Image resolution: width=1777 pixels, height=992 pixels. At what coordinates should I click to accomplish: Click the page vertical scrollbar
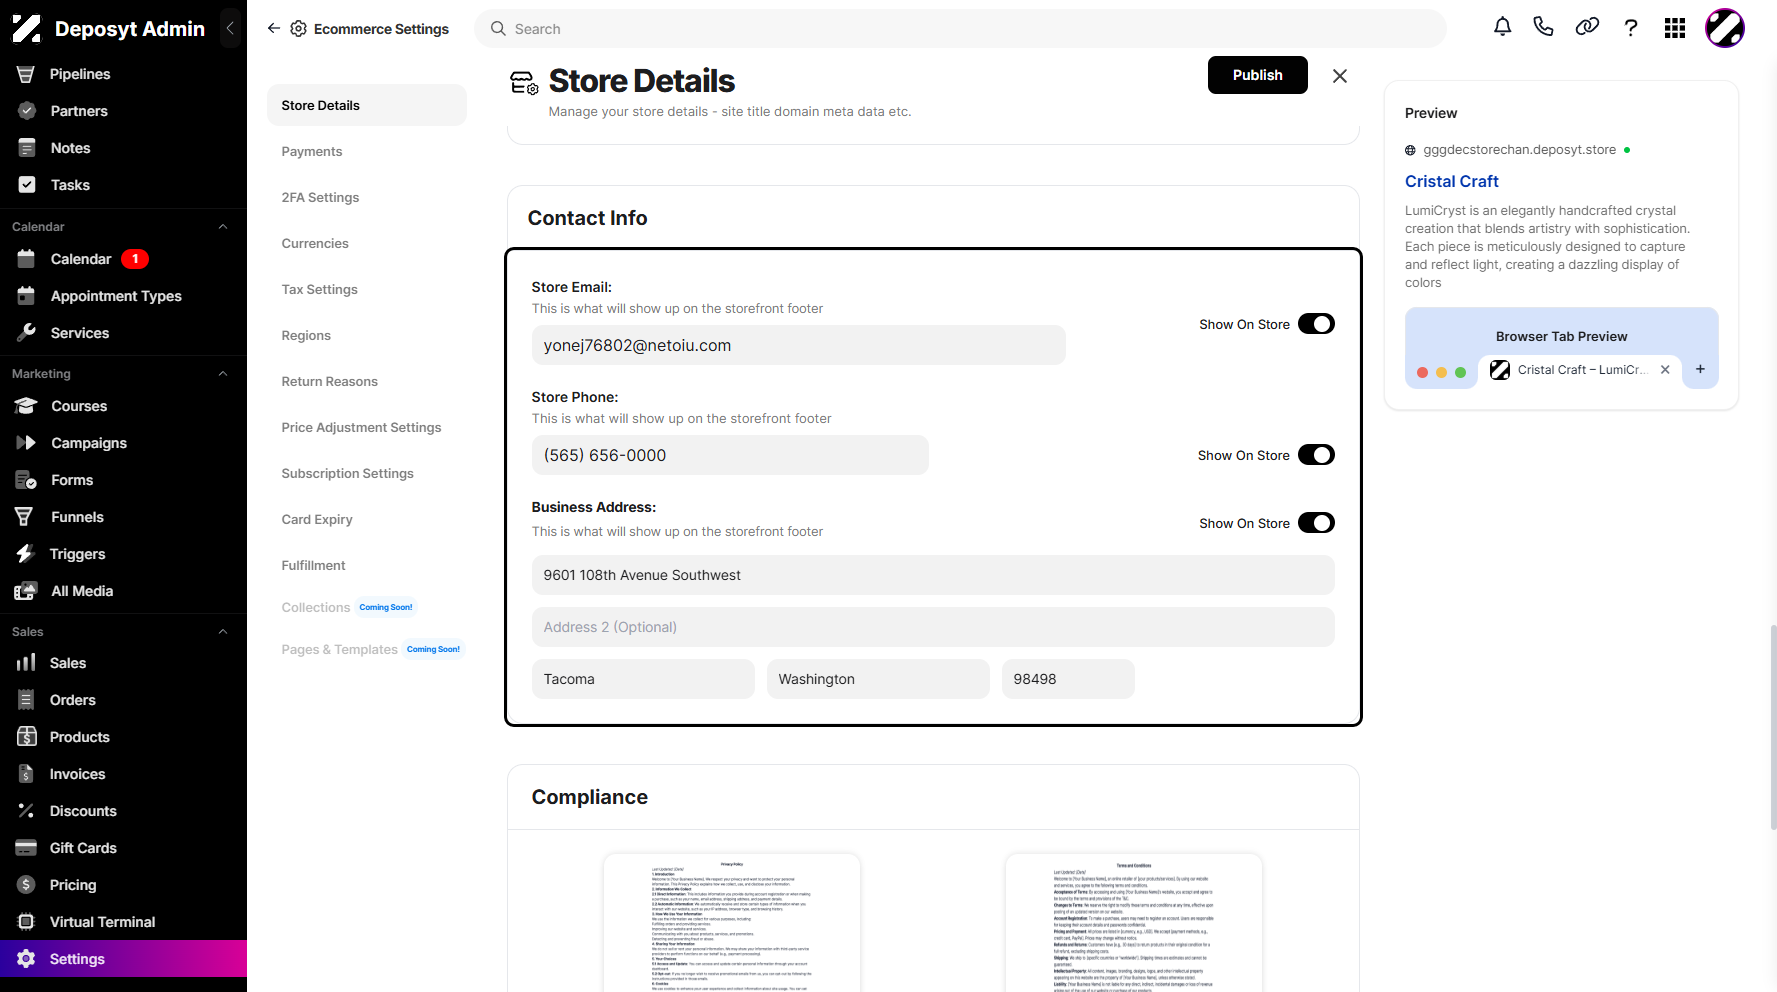(1773, 727)
